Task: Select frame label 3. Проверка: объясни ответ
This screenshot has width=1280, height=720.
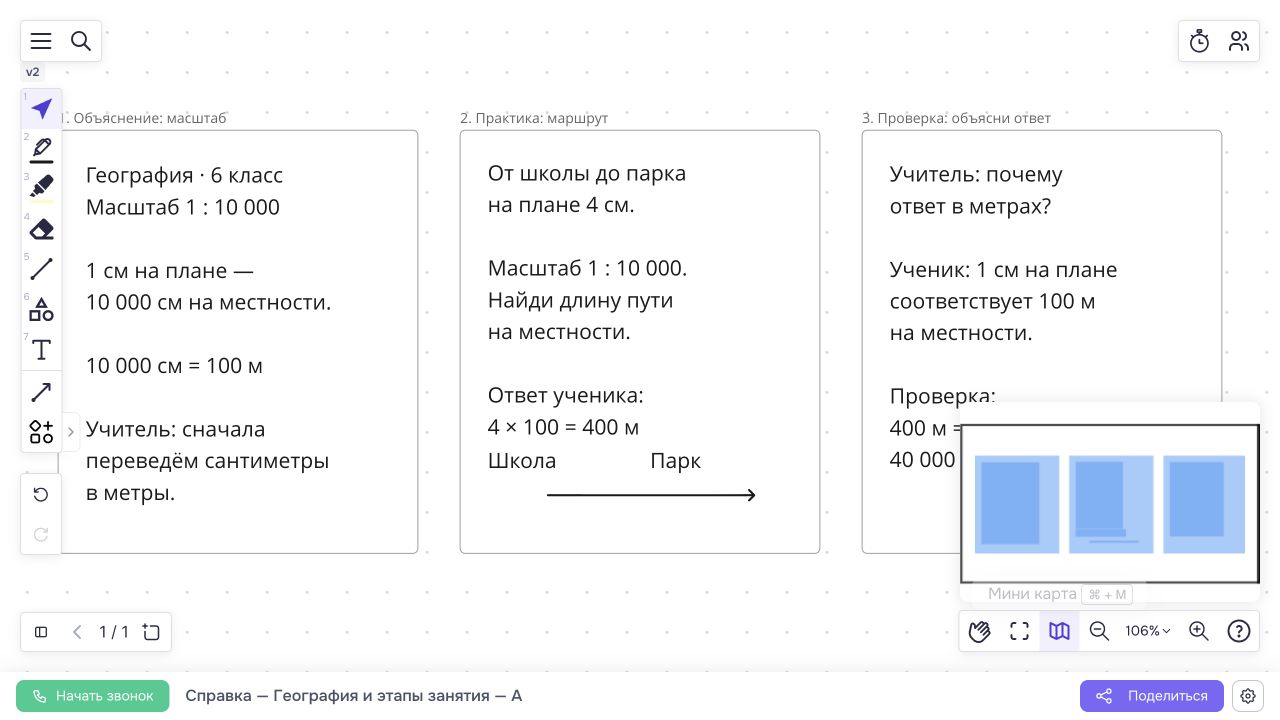Action: pyautogui.click(x=956, y=118)
